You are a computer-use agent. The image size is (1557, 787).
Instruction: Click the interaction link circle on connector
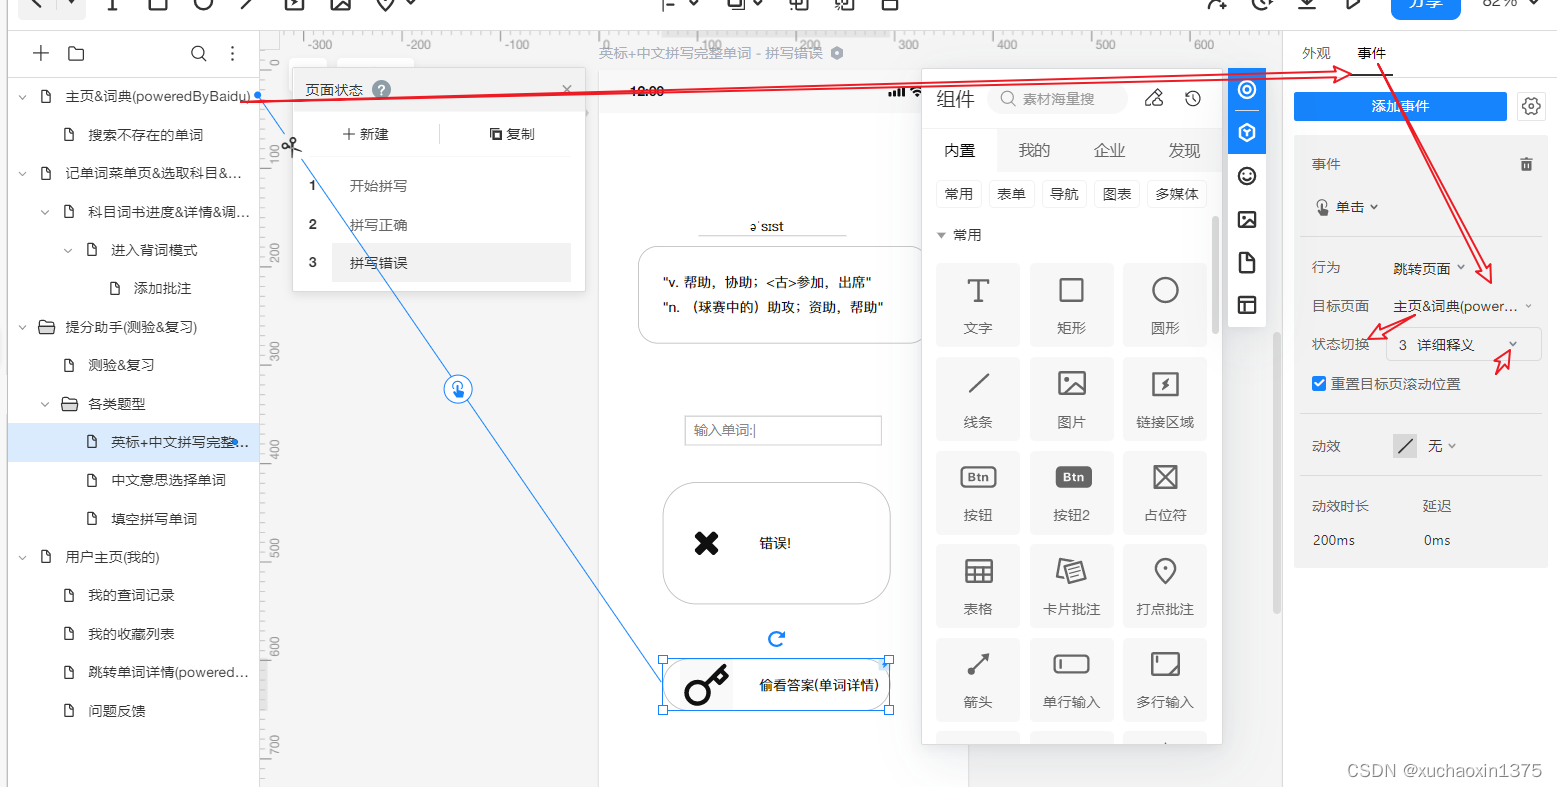point(458,389)
